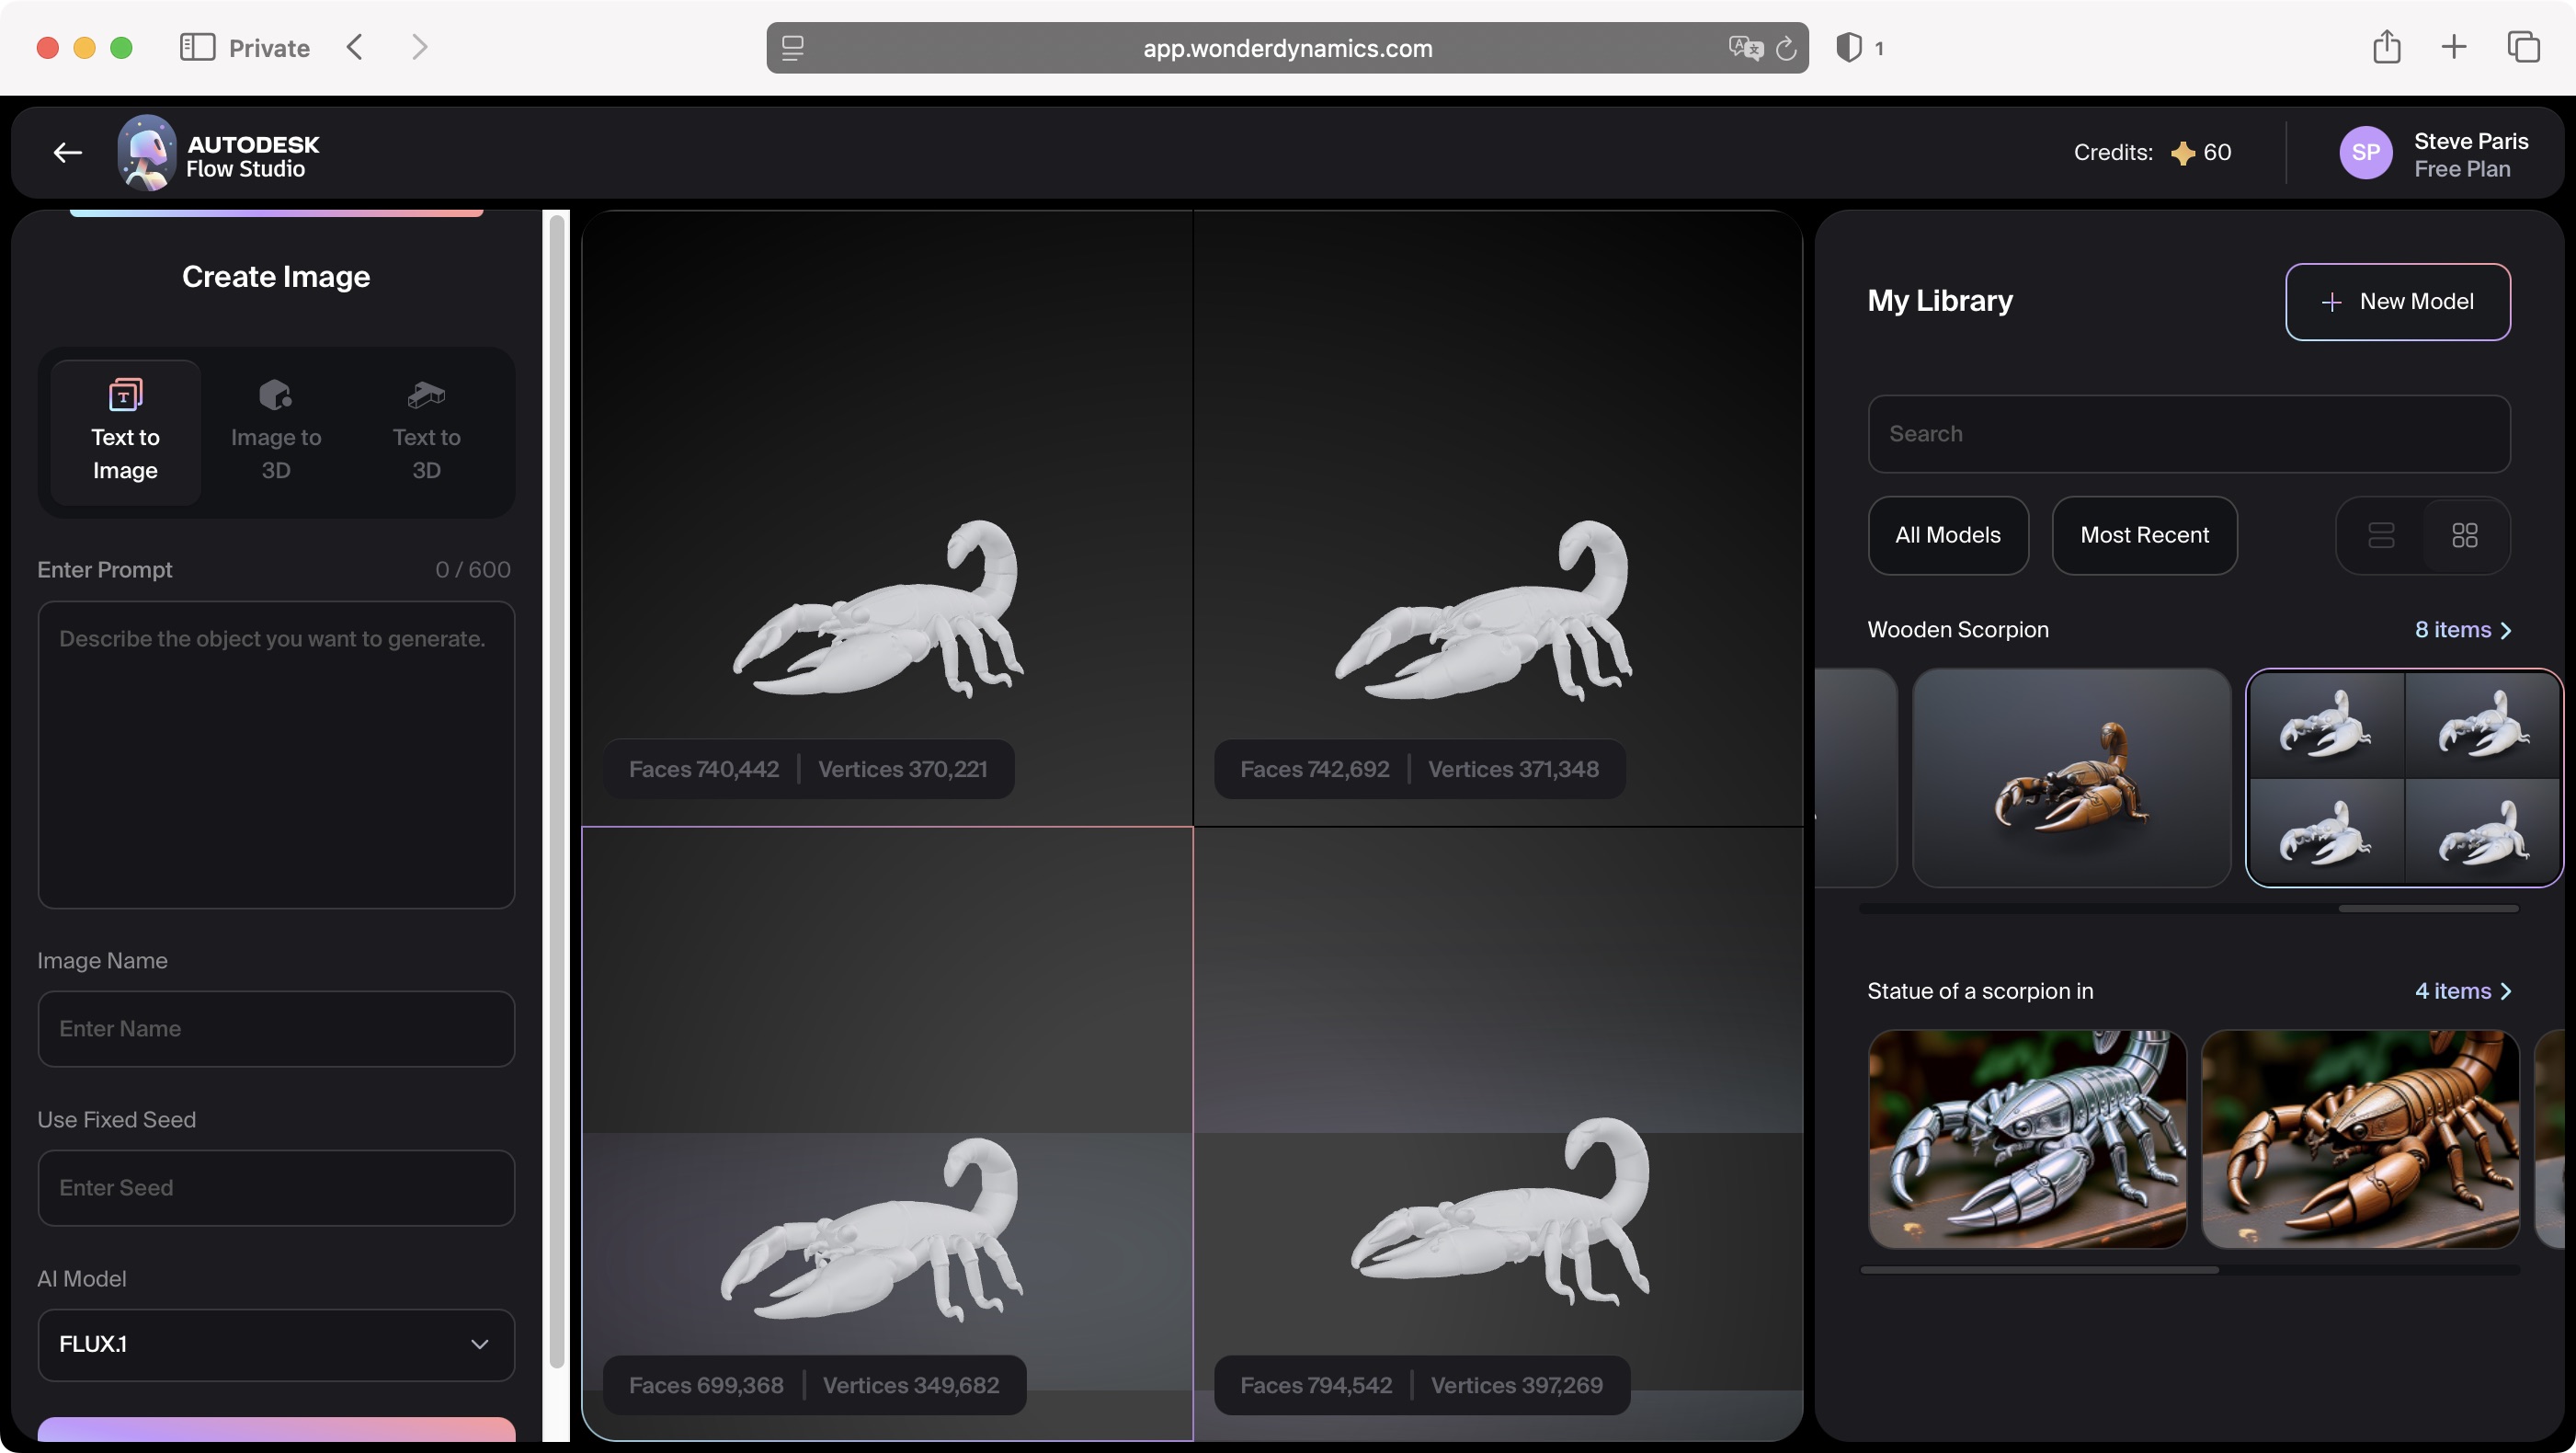
Task: Select the All Models filter
Action: click(1947, 536)
